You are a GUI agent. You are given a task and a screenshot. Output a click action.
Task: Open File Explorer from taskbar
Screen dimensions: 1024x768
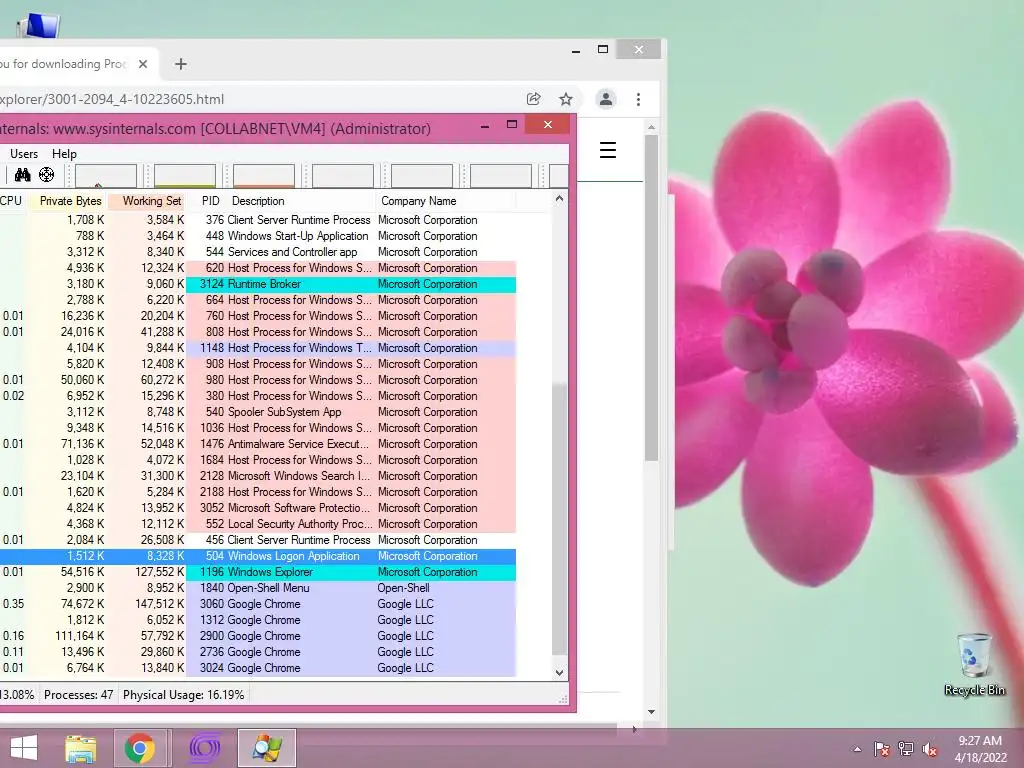point(80,748)
